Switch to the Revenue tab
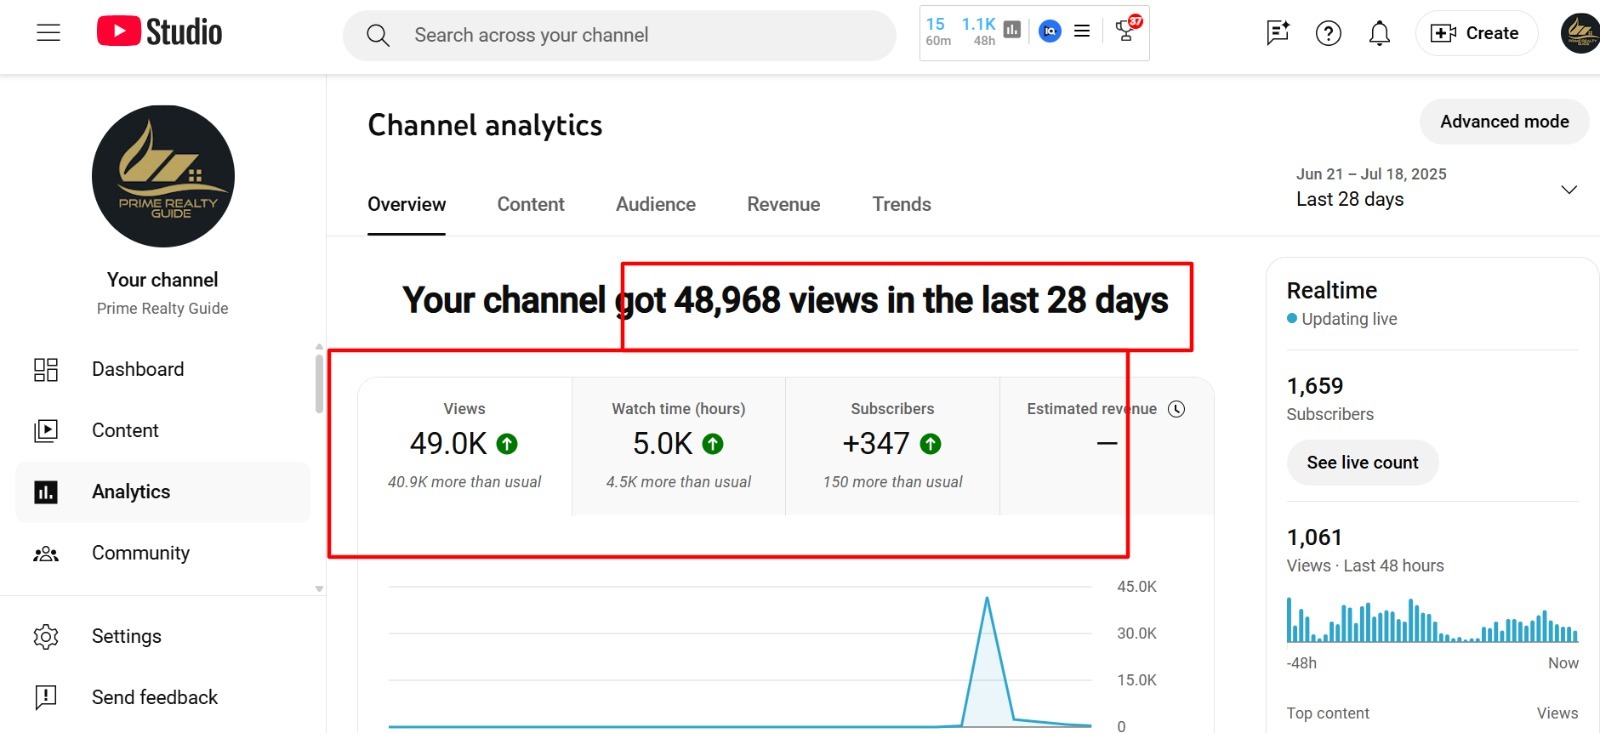Image resolution: width=1600 pixels, height=733 pixels. (783, 204)
